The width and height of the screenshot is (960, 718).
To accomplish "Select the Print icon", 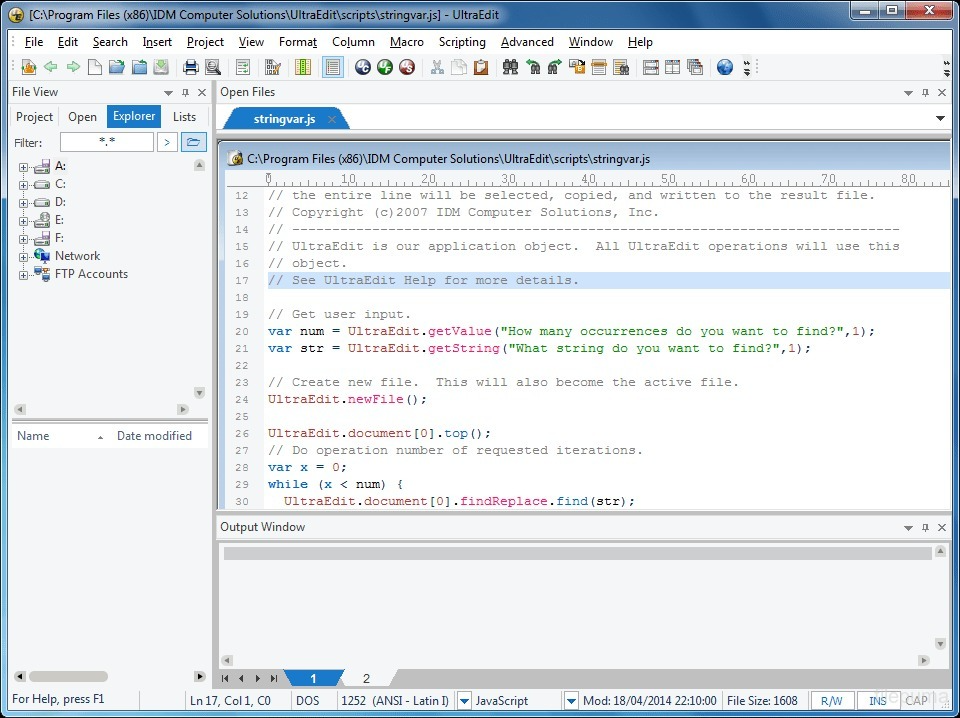I will tap(190, 66).
